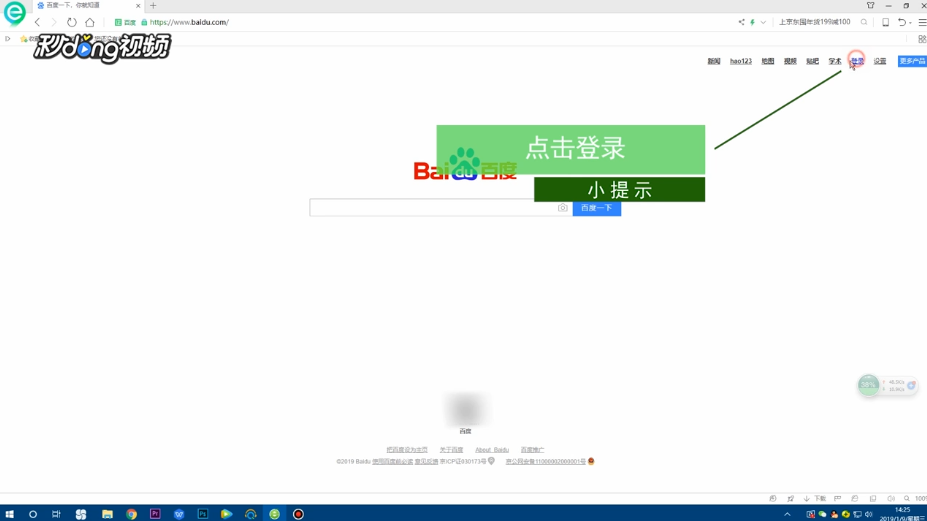Click the red record button app on taskbar
The height and width of the screenshot is (521, 927).
coord(299,514)
